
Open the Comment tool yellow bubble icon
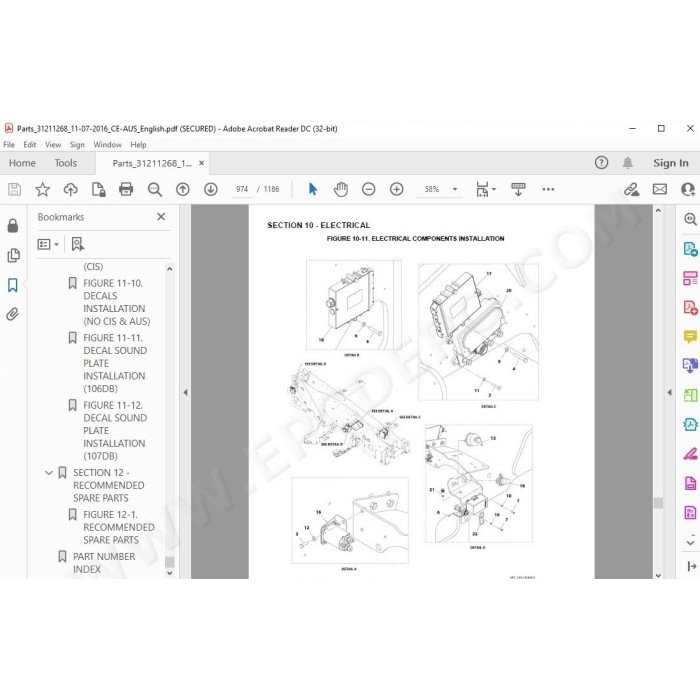click(x=690, y=336)
